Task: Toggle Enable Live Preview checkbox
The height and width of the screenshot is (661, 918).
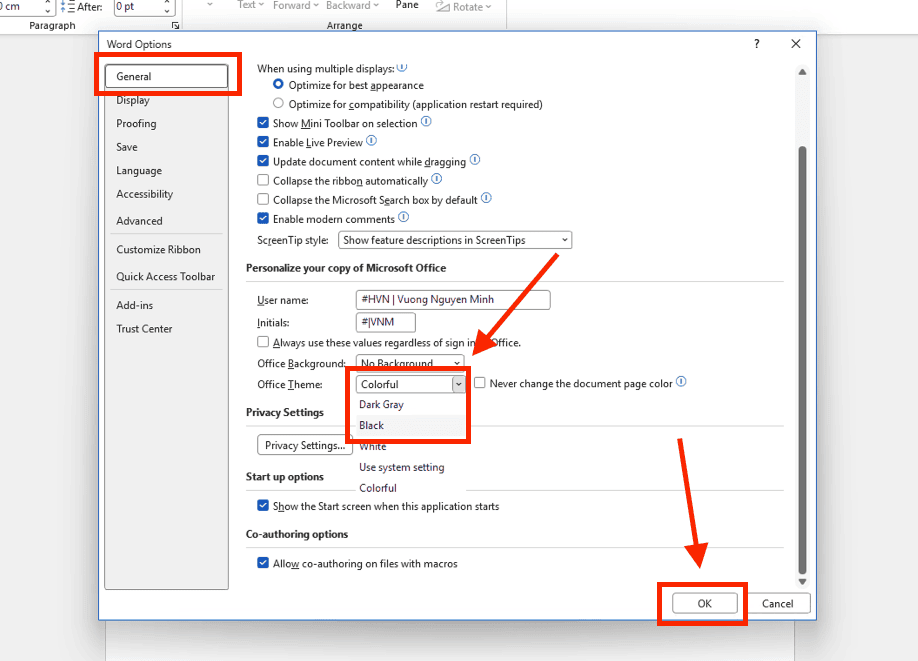Action: click(263, 142)
